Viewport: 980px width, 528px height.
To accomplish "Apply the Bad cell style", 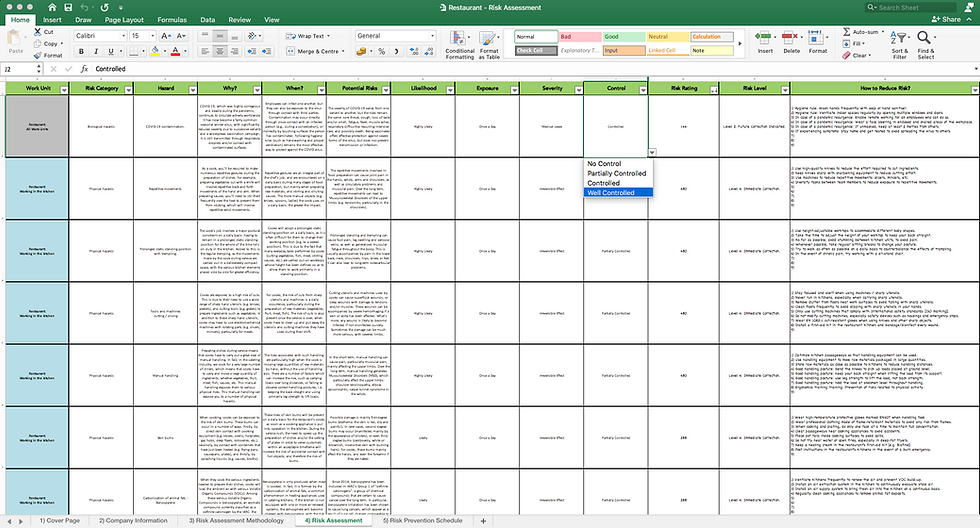I will point(580,37).
